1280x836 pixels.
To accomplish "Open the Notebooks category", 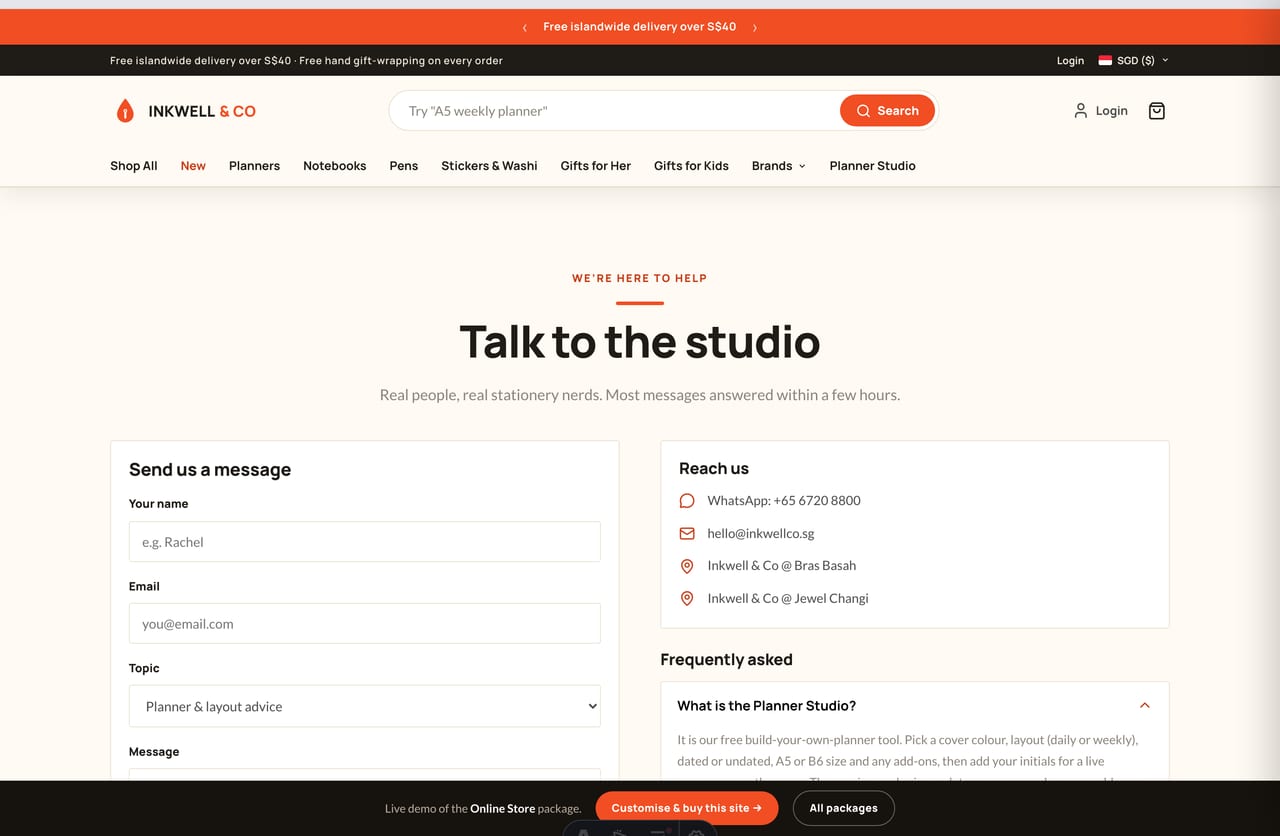I will coord(335,166).
